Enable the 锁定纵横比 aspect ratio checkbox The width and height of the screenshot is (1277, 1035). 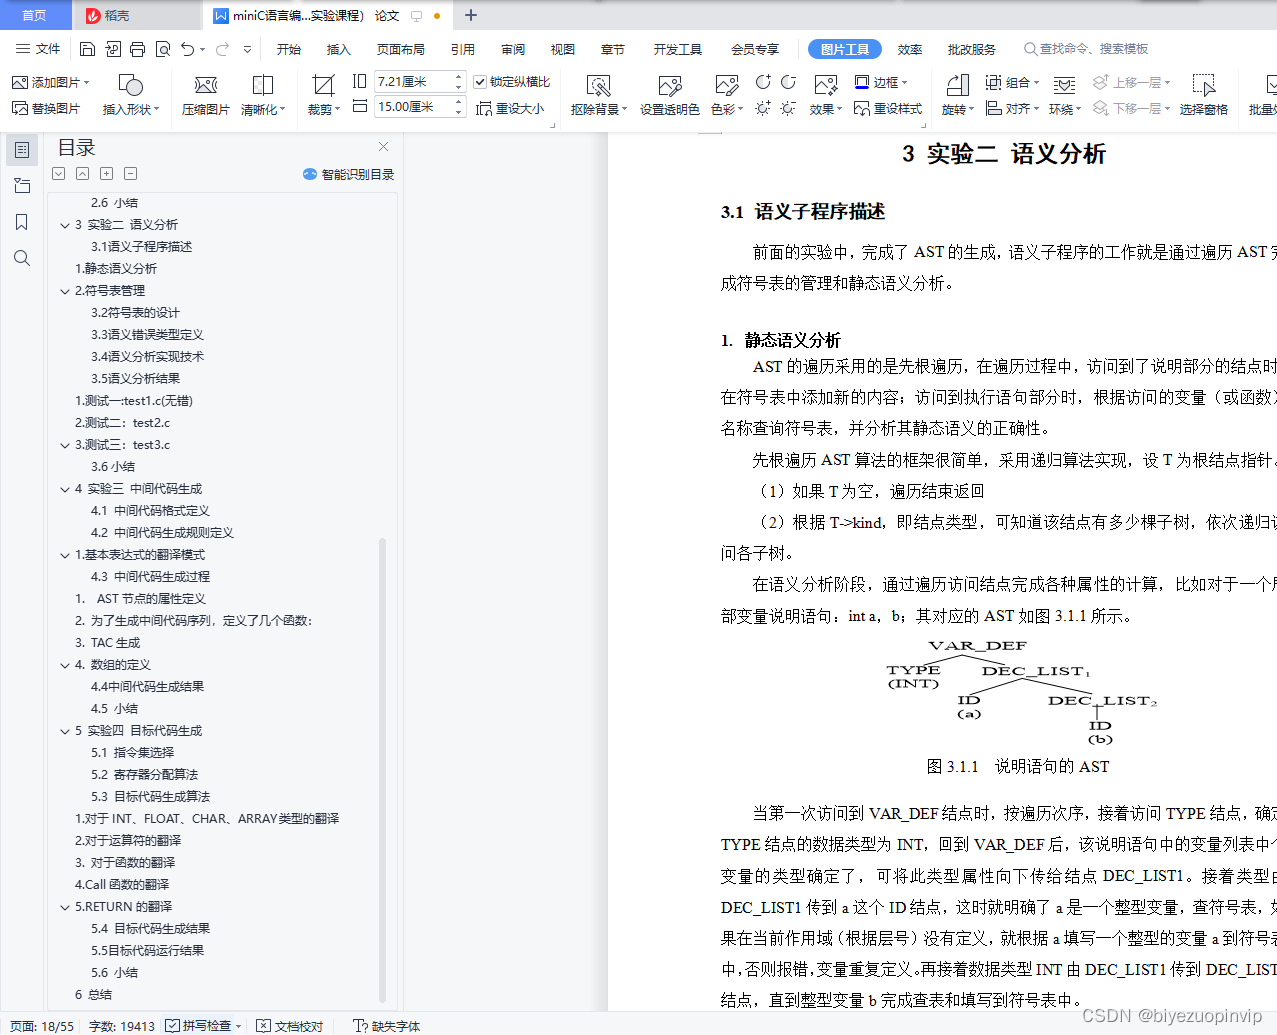pyautogui.click(x=481, y=82)
